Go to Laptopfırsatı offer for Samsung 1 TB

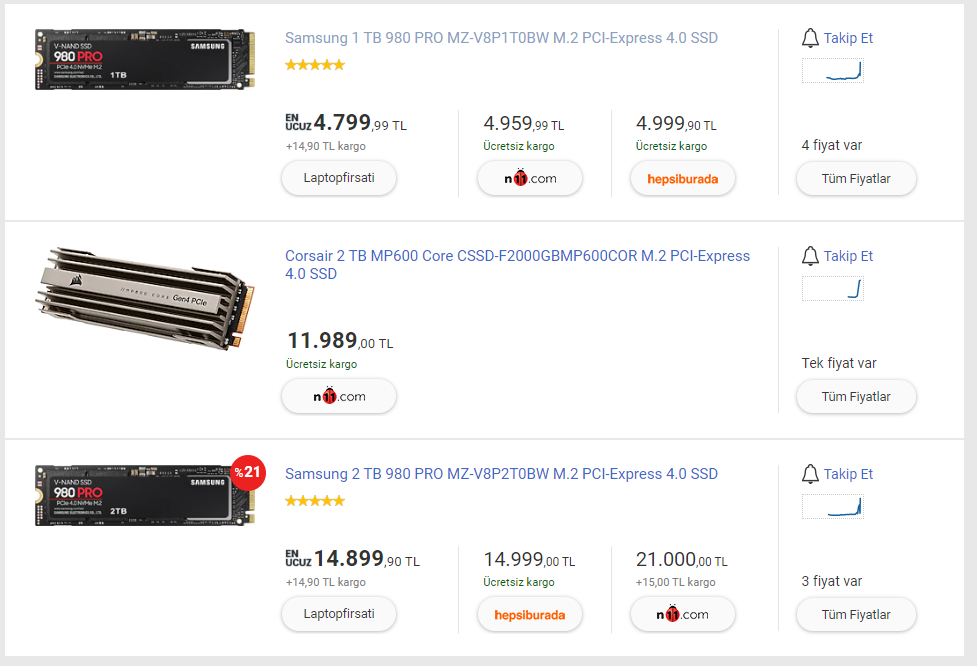(x=339, y=179)
